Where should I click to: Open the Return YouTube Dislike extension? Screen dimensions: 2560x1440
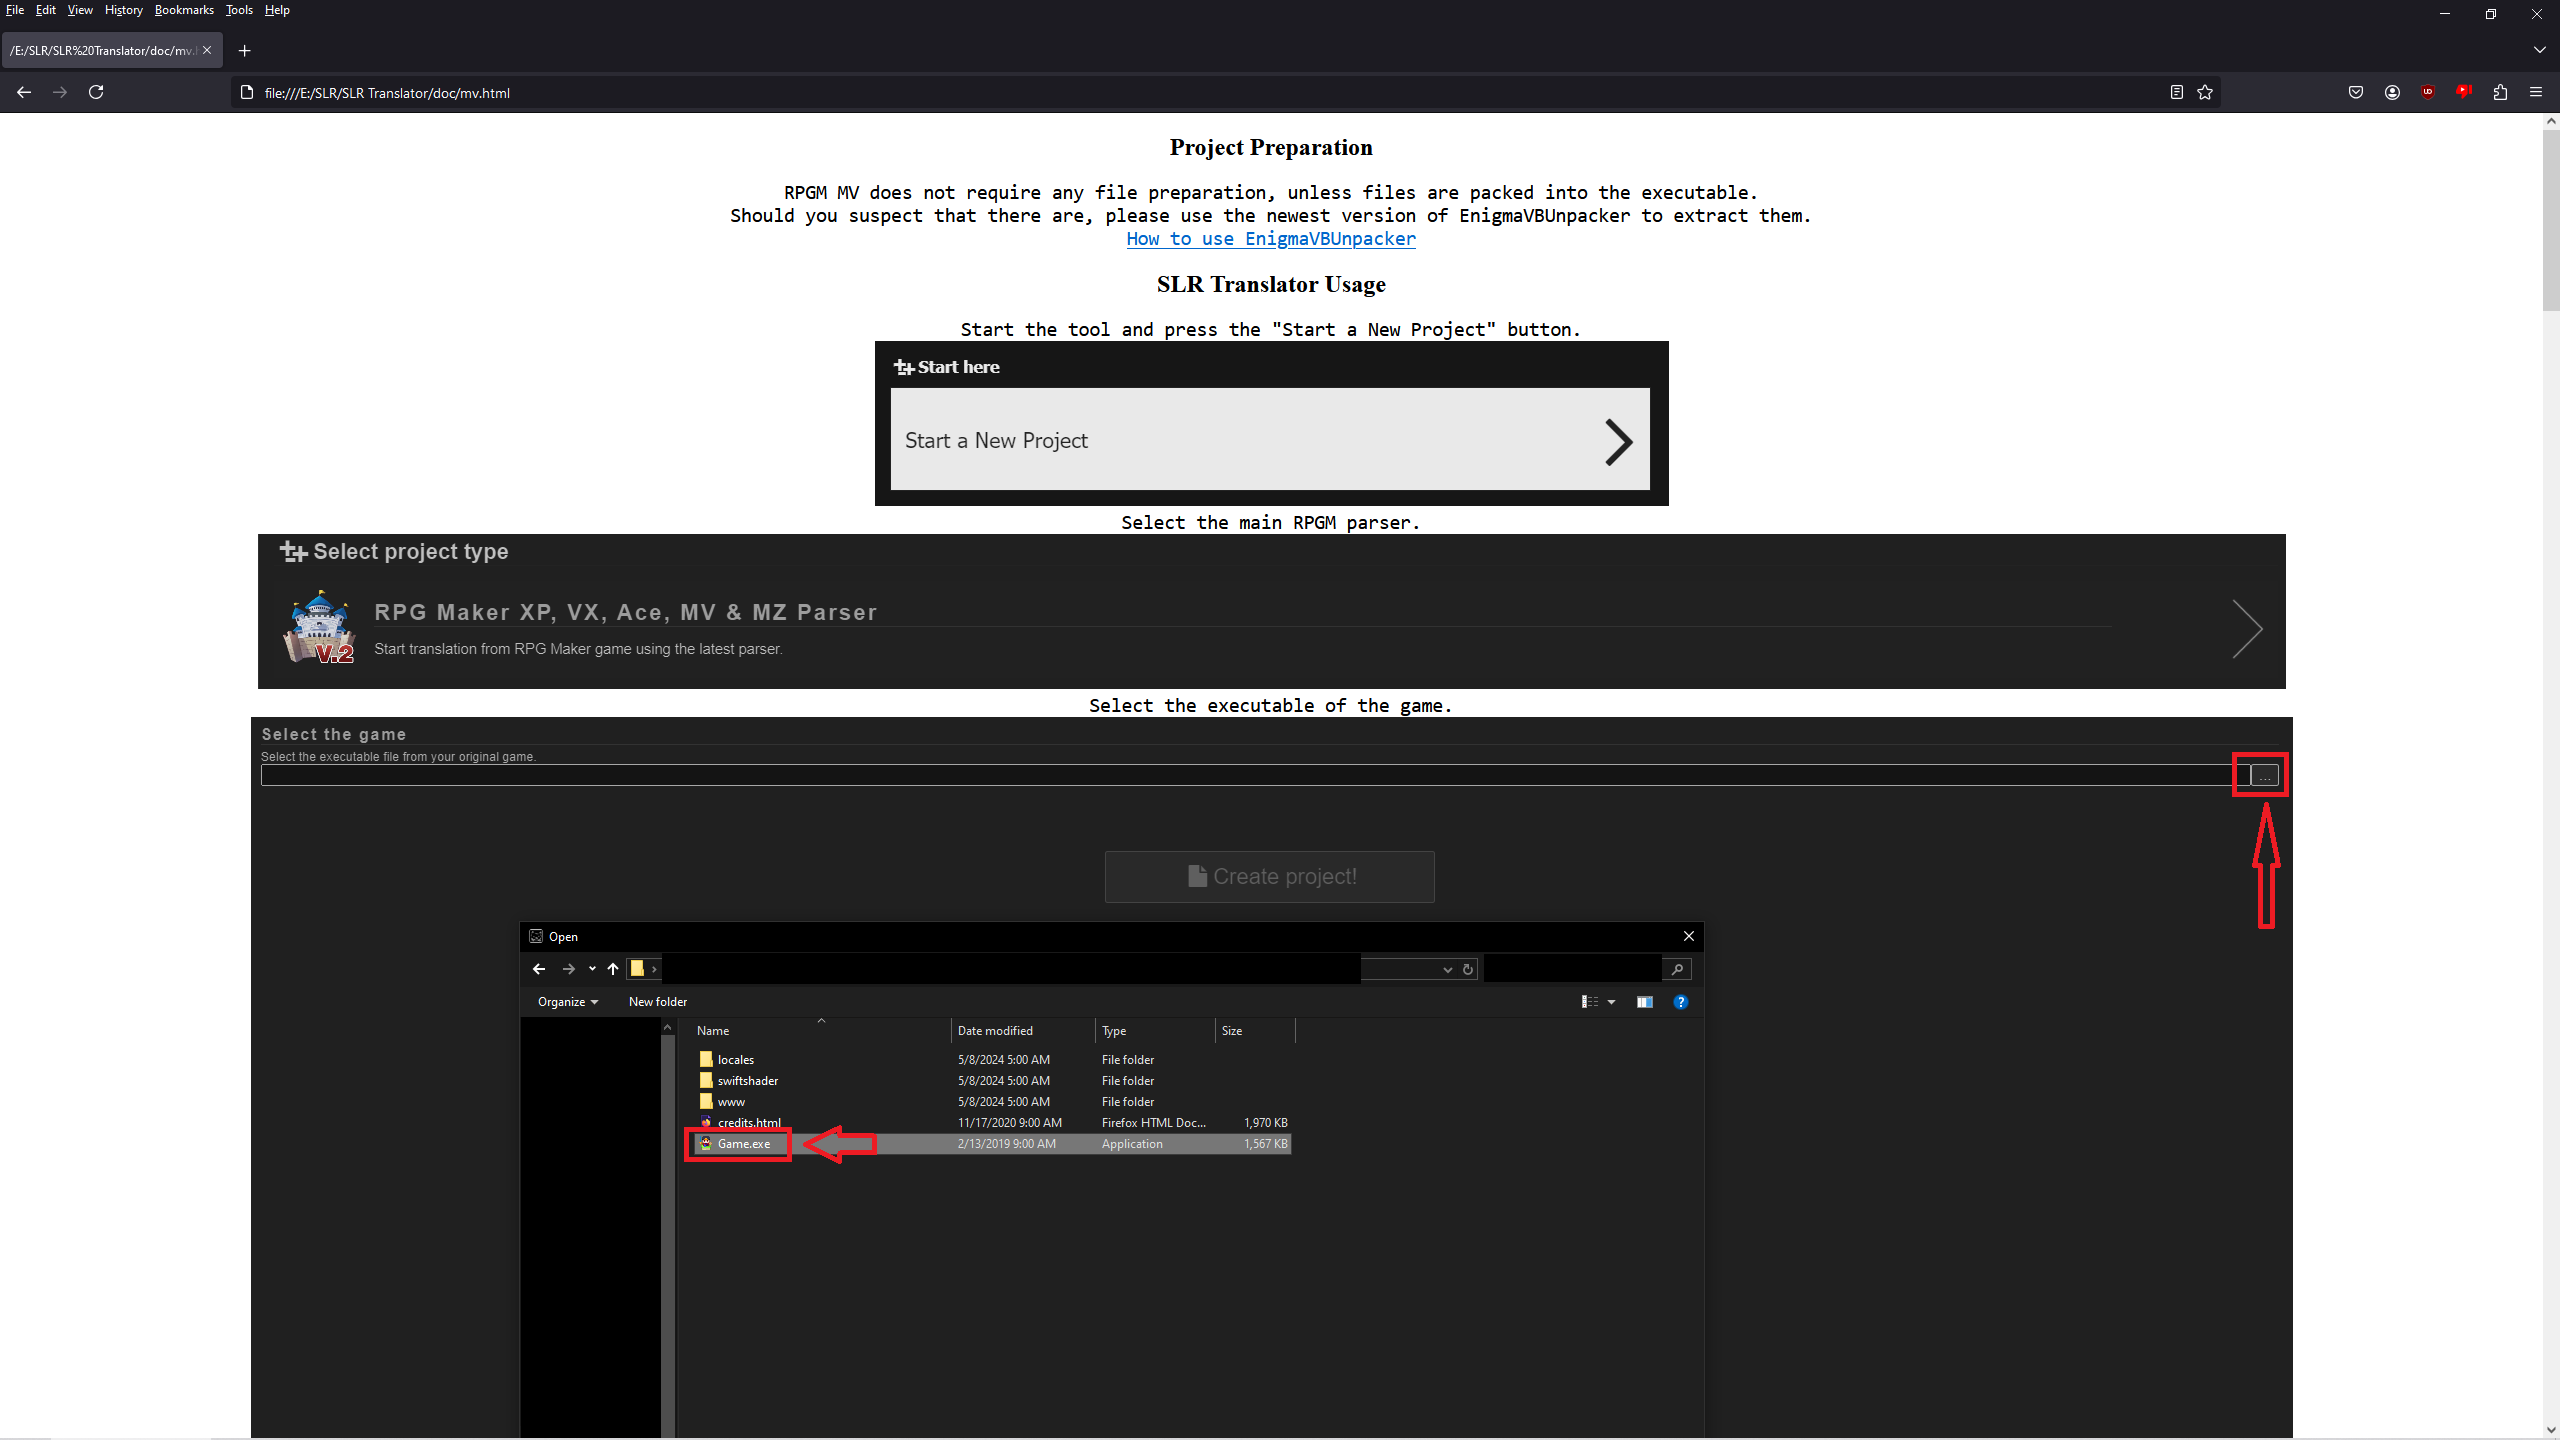click(x=2464, y=92)
